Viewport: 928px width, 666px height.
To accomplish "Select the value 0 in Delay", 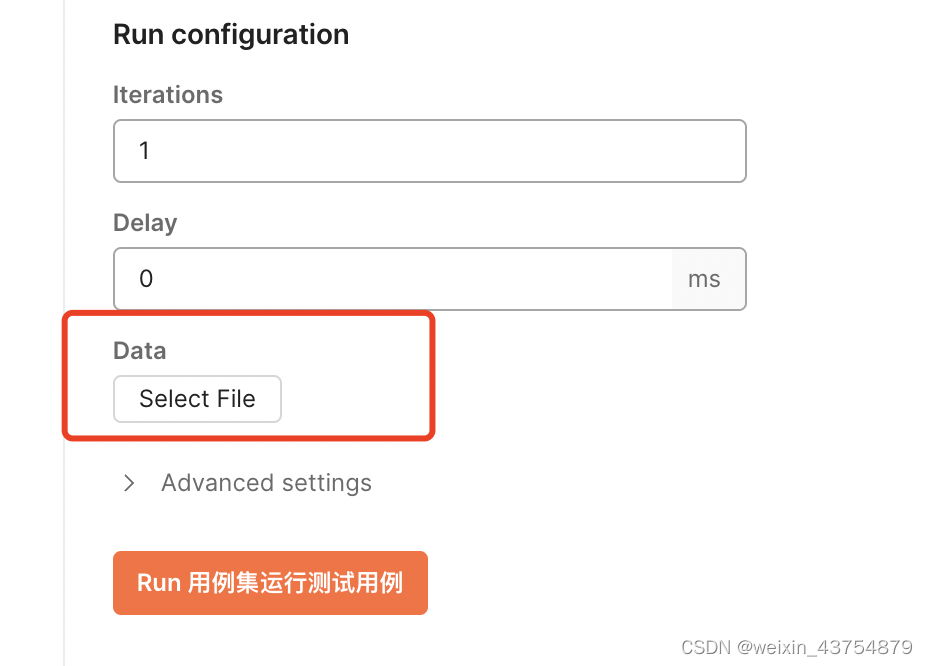I will click(146, 279).
